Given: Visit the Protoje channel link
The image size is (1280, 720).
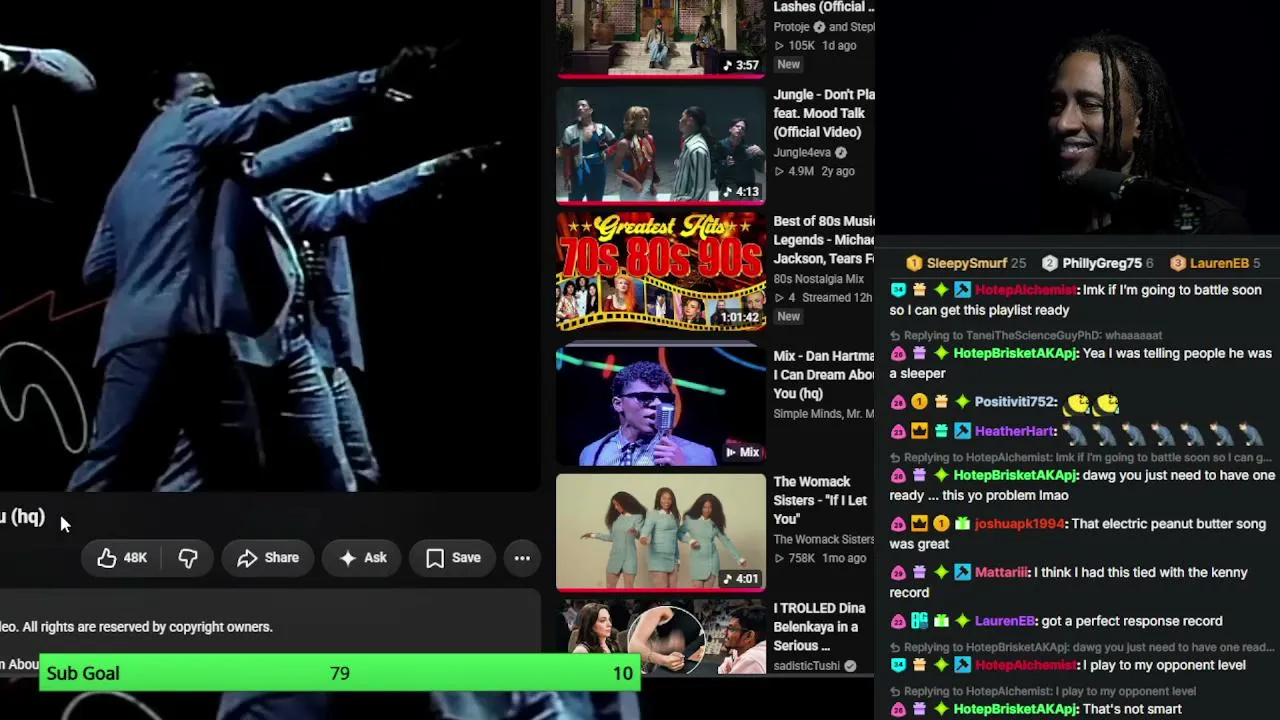Looking at the screenshot, I should (x=791, y=27).
